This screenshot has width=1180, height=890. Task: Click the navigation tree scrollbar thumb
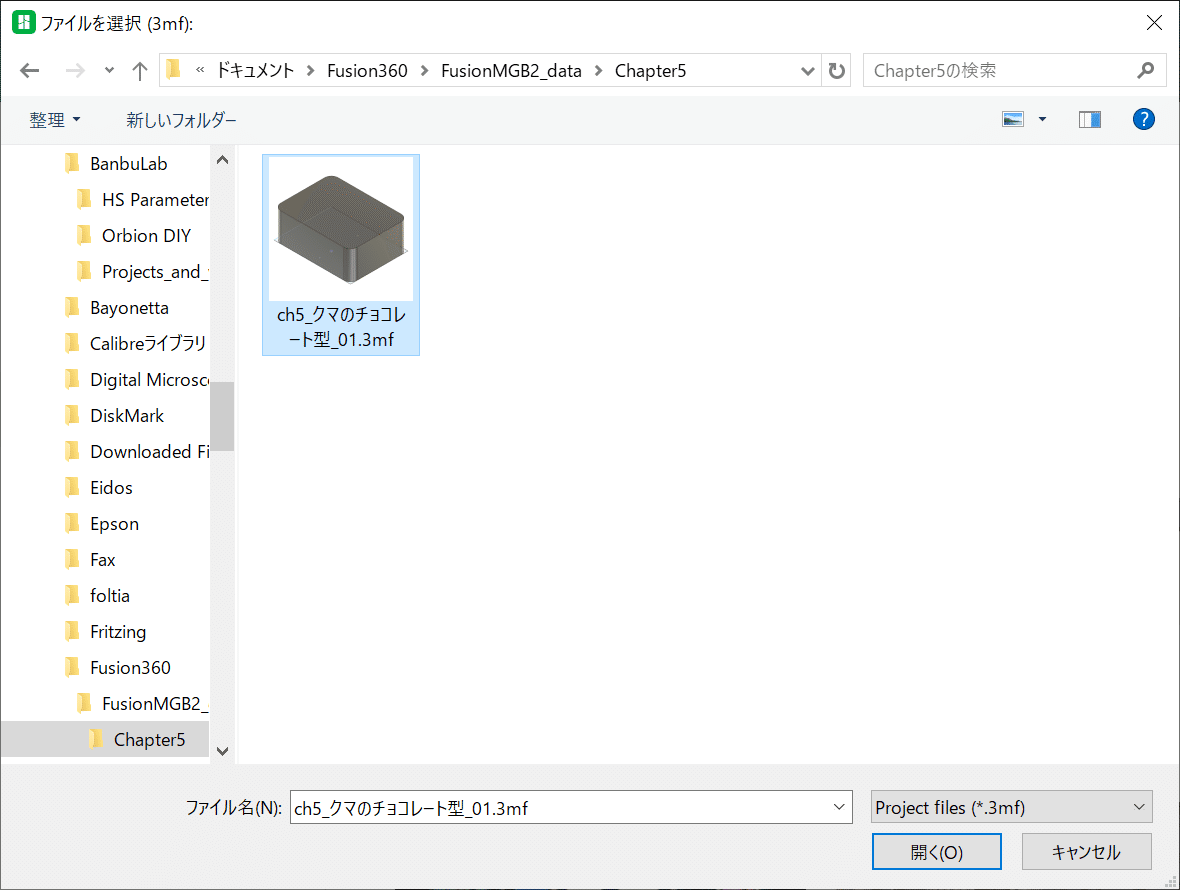tap(222, 416)
